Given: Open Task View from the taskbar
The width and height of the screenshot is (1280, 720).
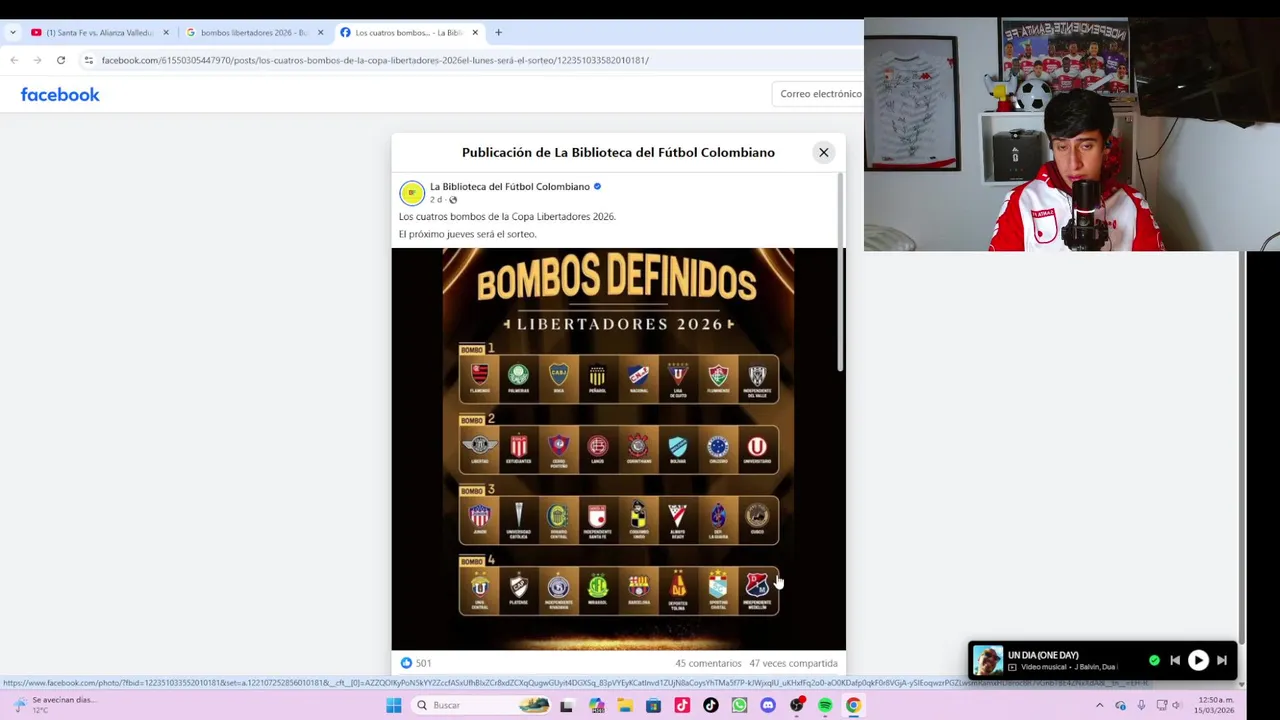Looking at the screenshot, I should 566,705.
